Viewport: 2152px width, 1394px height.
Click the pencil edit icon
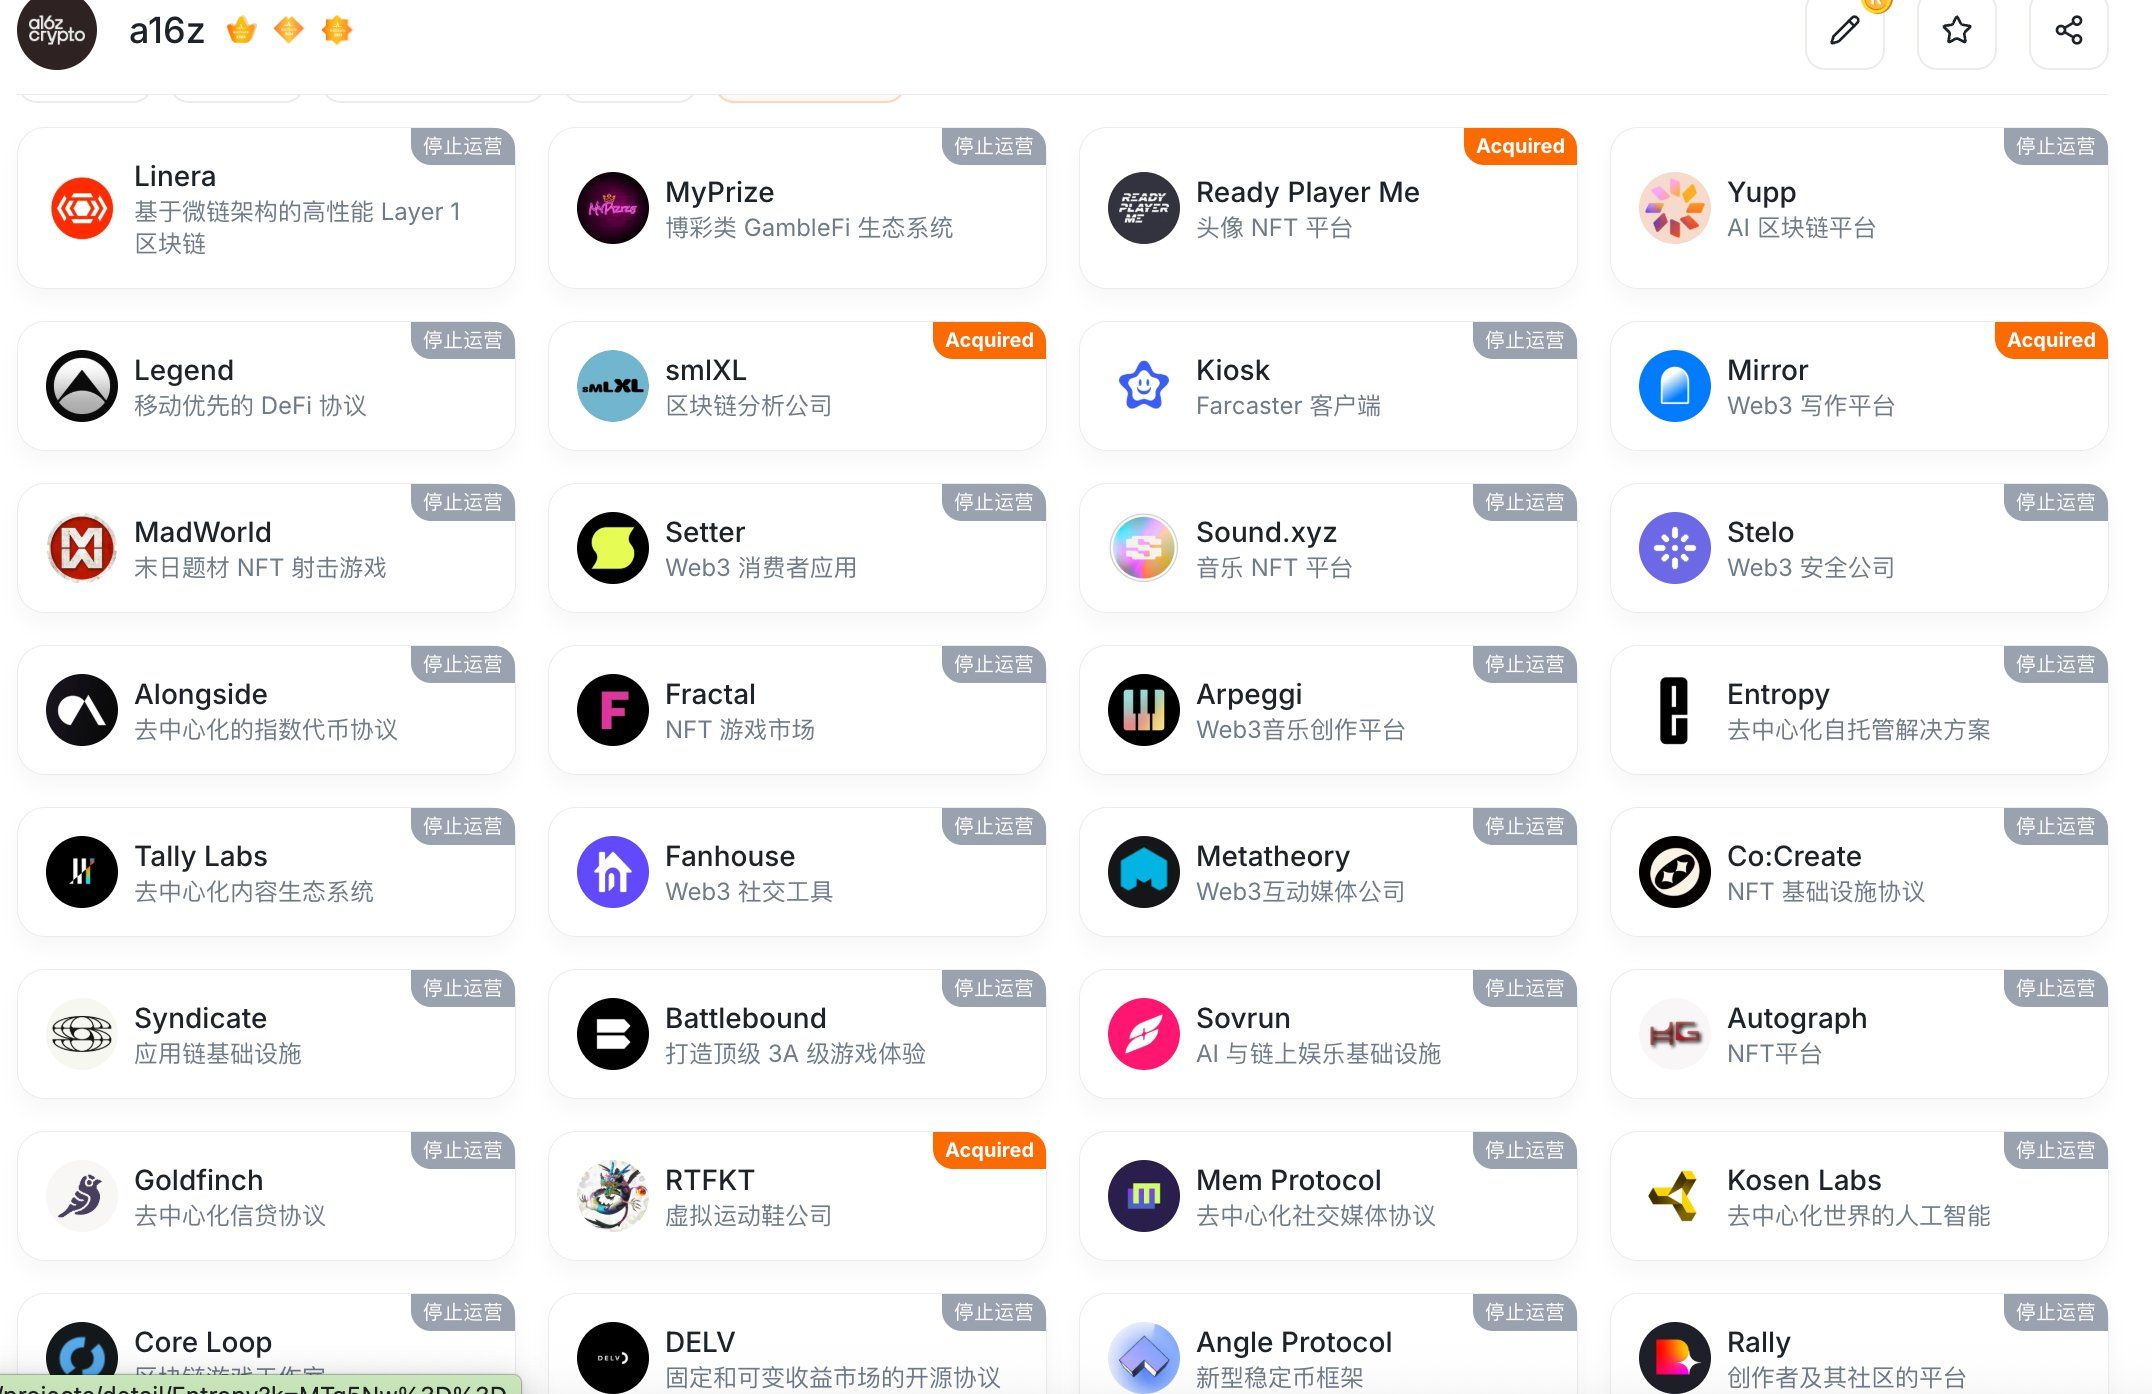[x=1844, y=30]
